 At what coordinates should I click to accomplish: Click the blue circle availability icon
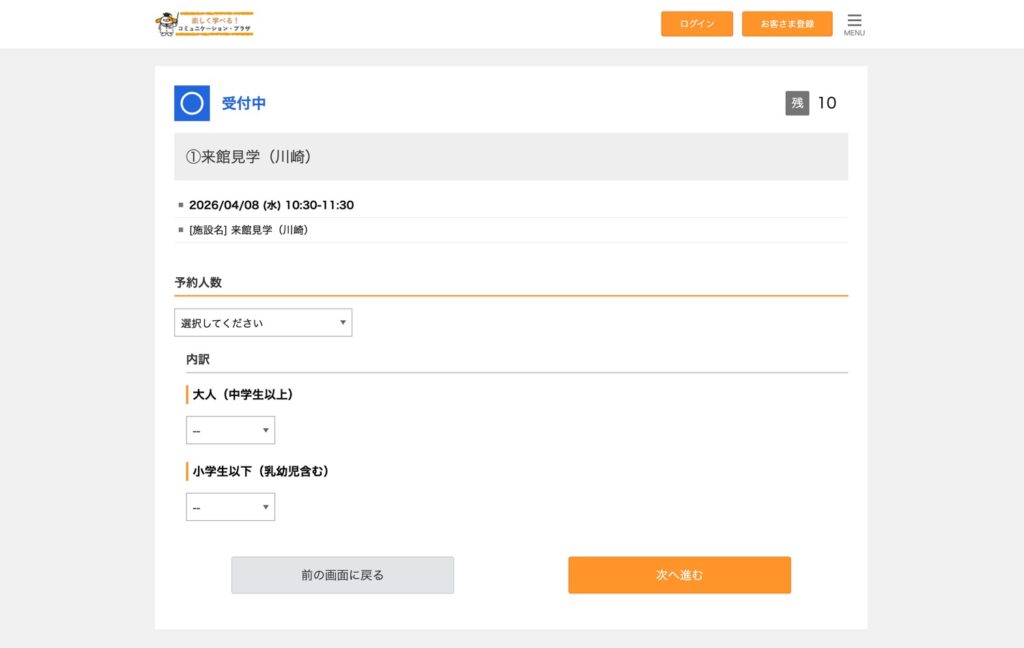pos(192,103)
